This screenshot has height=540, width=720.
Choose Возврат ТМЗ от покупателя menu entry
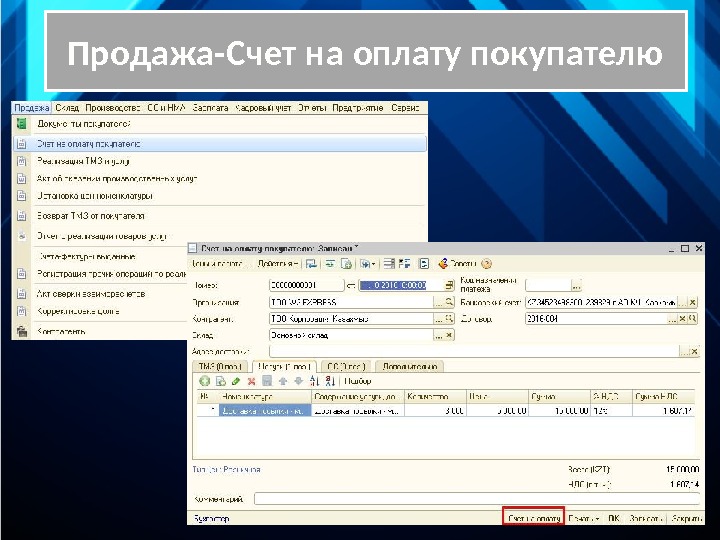pos(220,216)
